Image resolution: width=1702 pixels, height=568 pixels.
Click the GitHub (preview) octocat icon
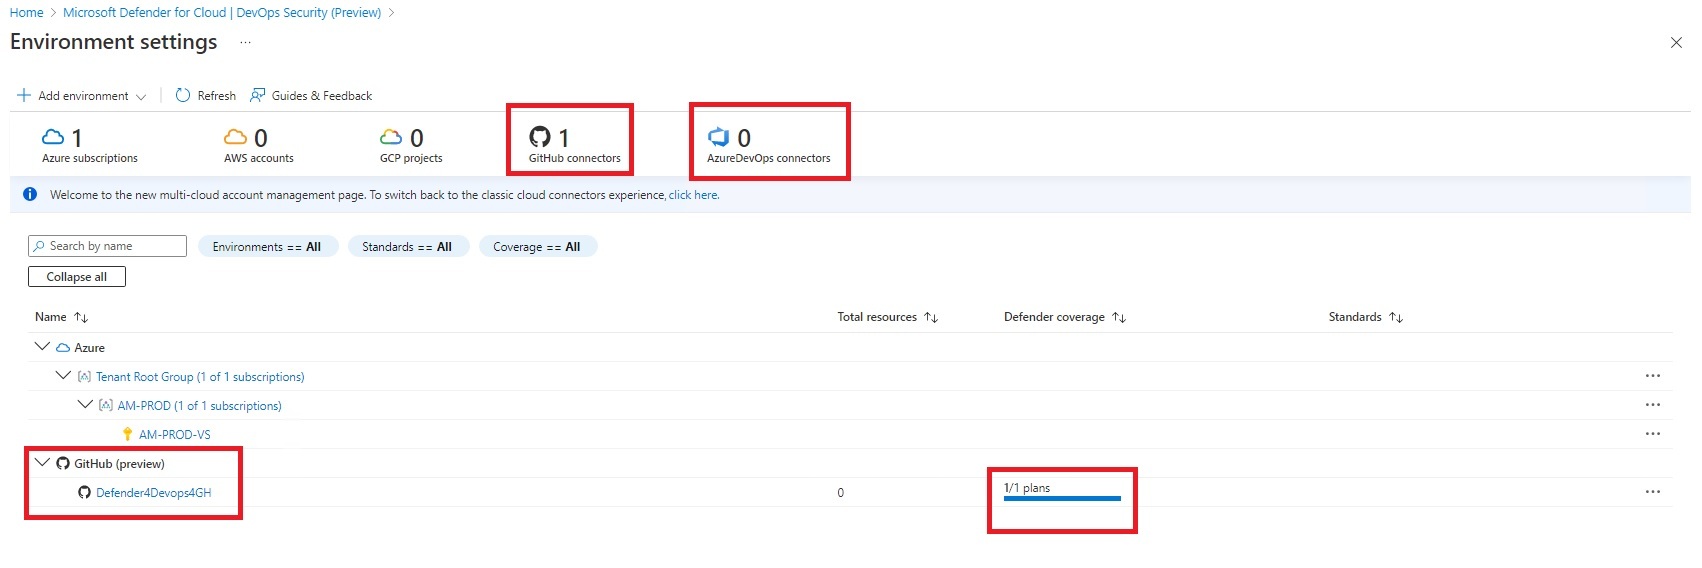(63, 463)
